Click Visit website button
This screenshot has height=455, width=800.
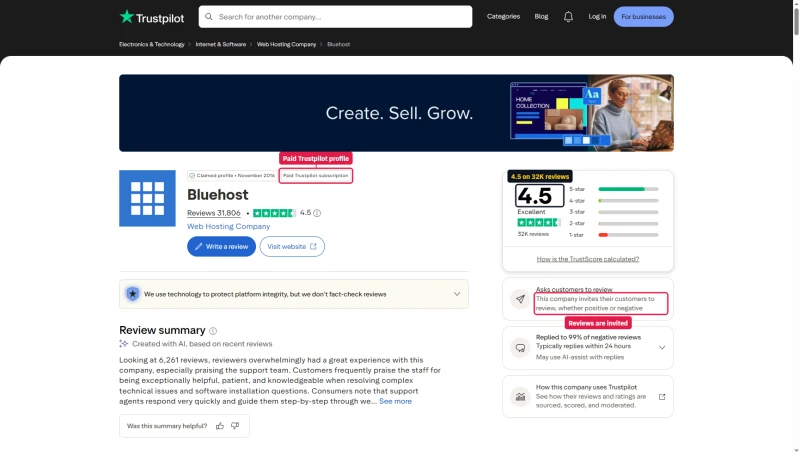[292, 247]
